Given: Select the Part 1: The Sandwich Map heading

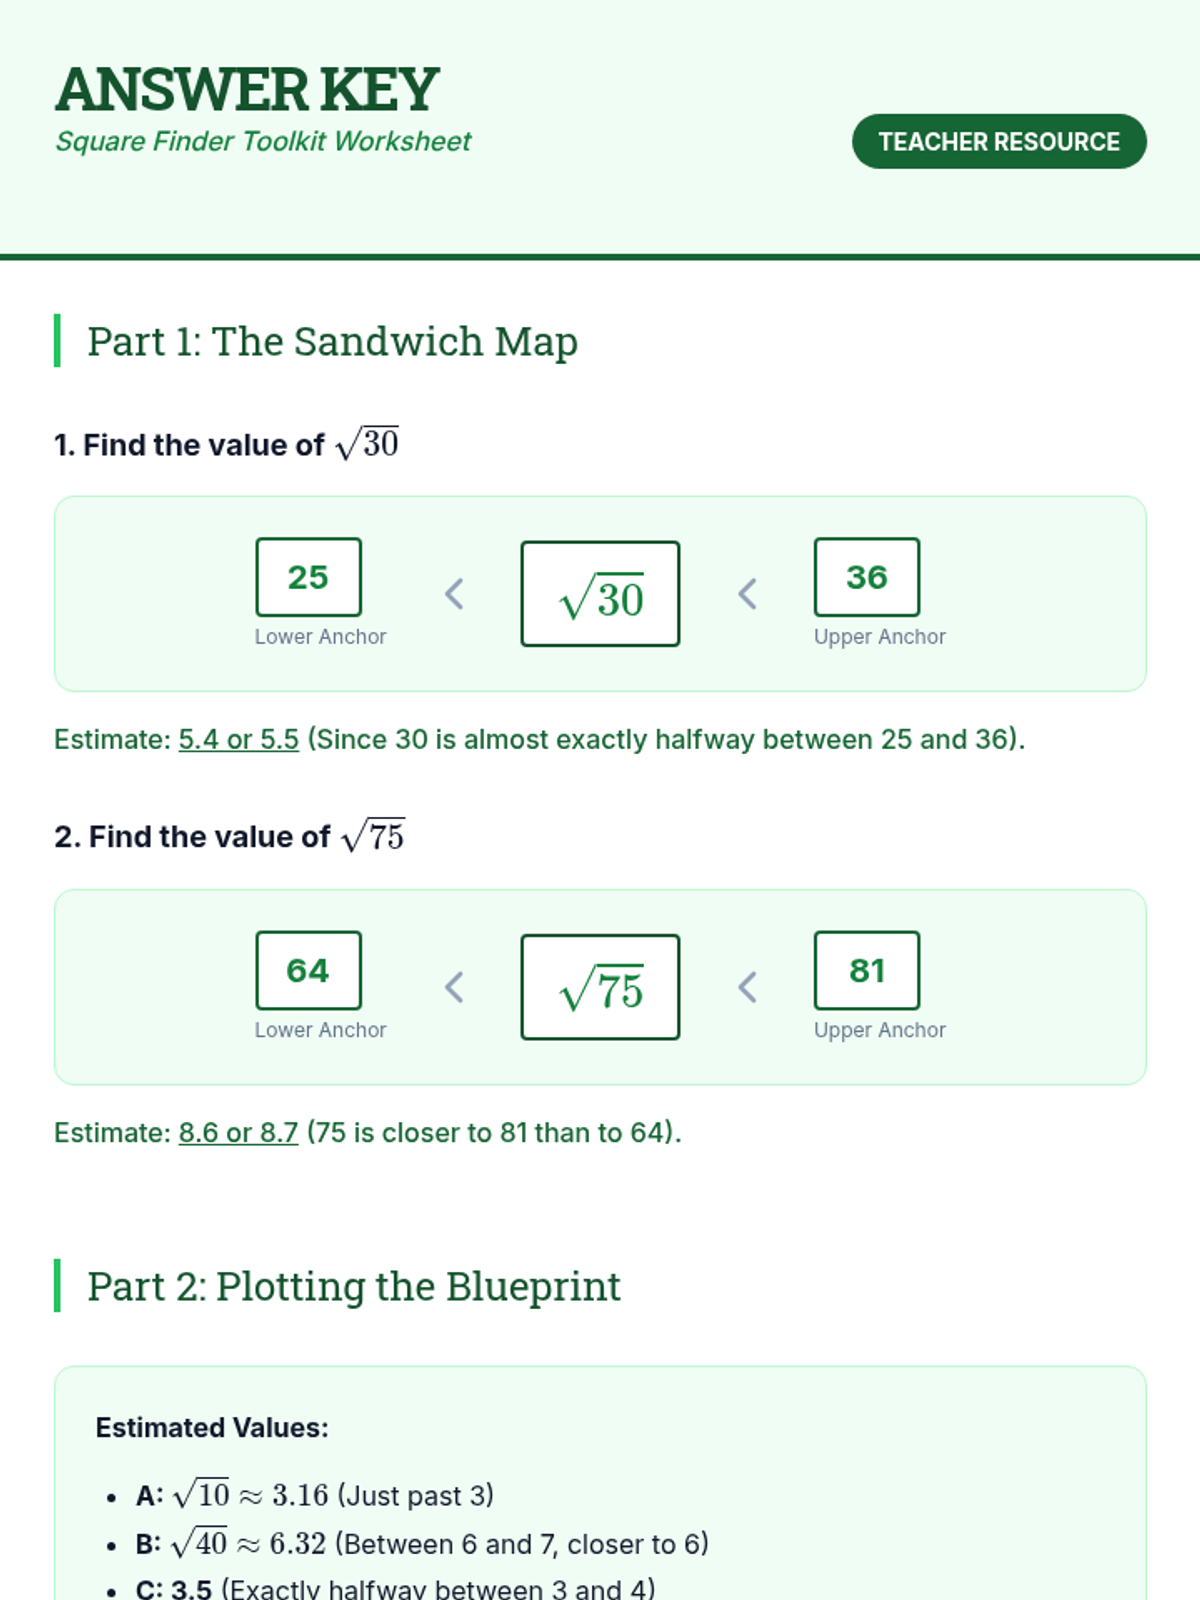Looking at the screenshot, I should coord(332,341).
